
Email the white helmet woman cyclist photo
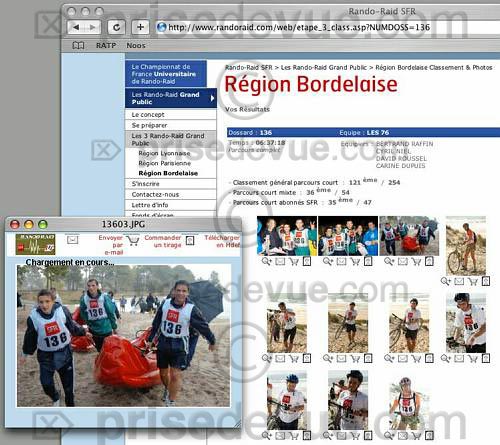coord(403,435)
